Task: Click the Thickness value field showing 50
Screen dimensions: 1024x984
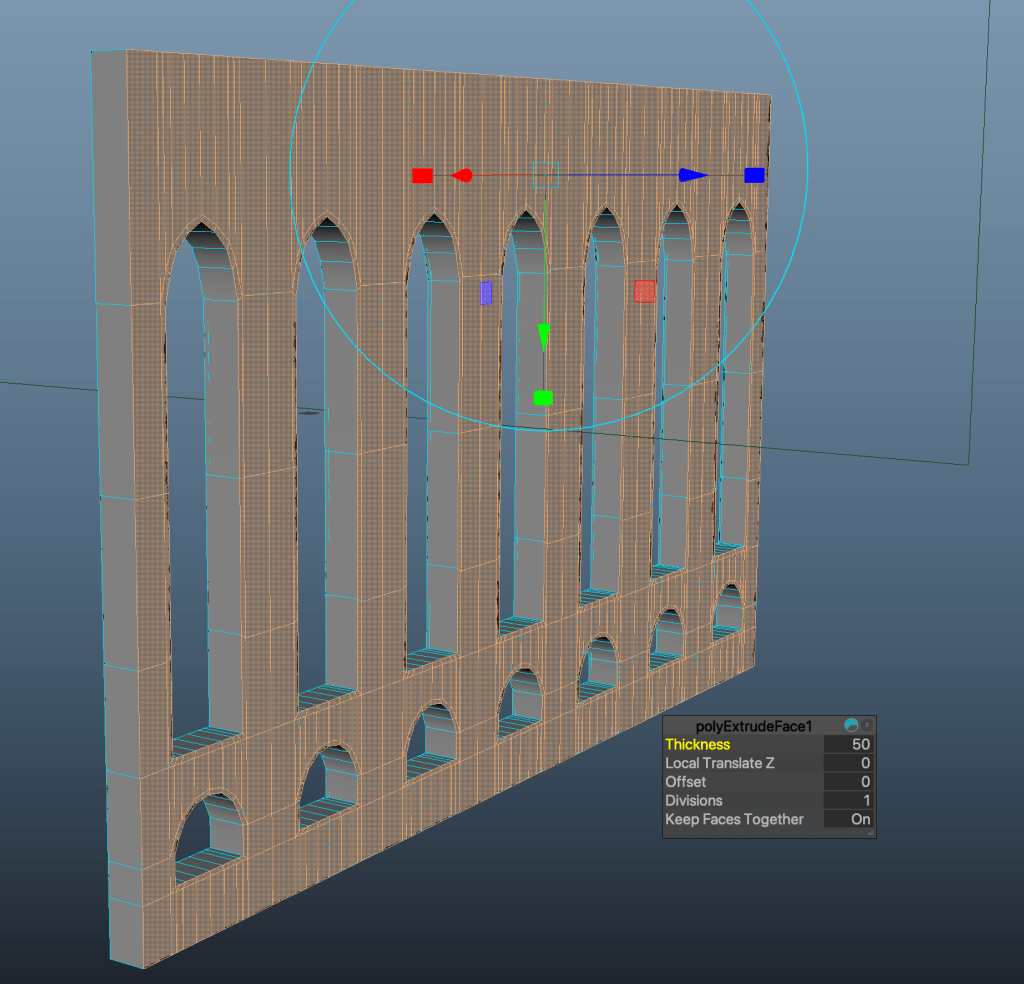Action: 849,744
